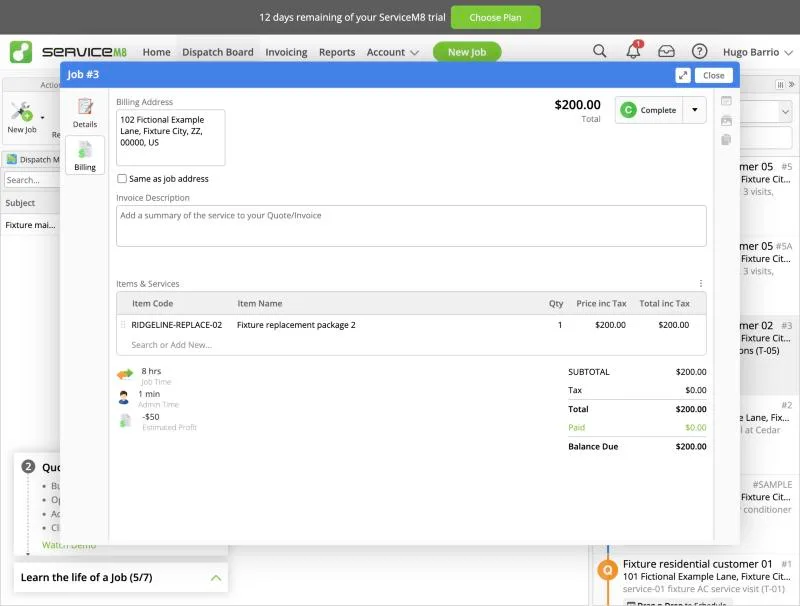Click into Billing Address text box
The height and width of the screenshot is (606, 800).
pyautogui.click(x=170, y=138)
